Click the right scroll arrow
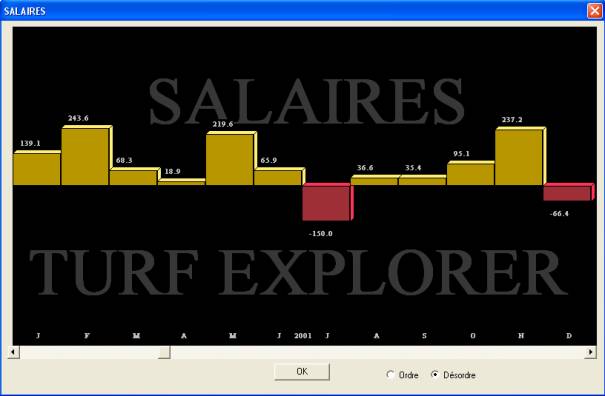Image resolution: width=605 pixels, height=396 pixels. [x=590, y=352]
